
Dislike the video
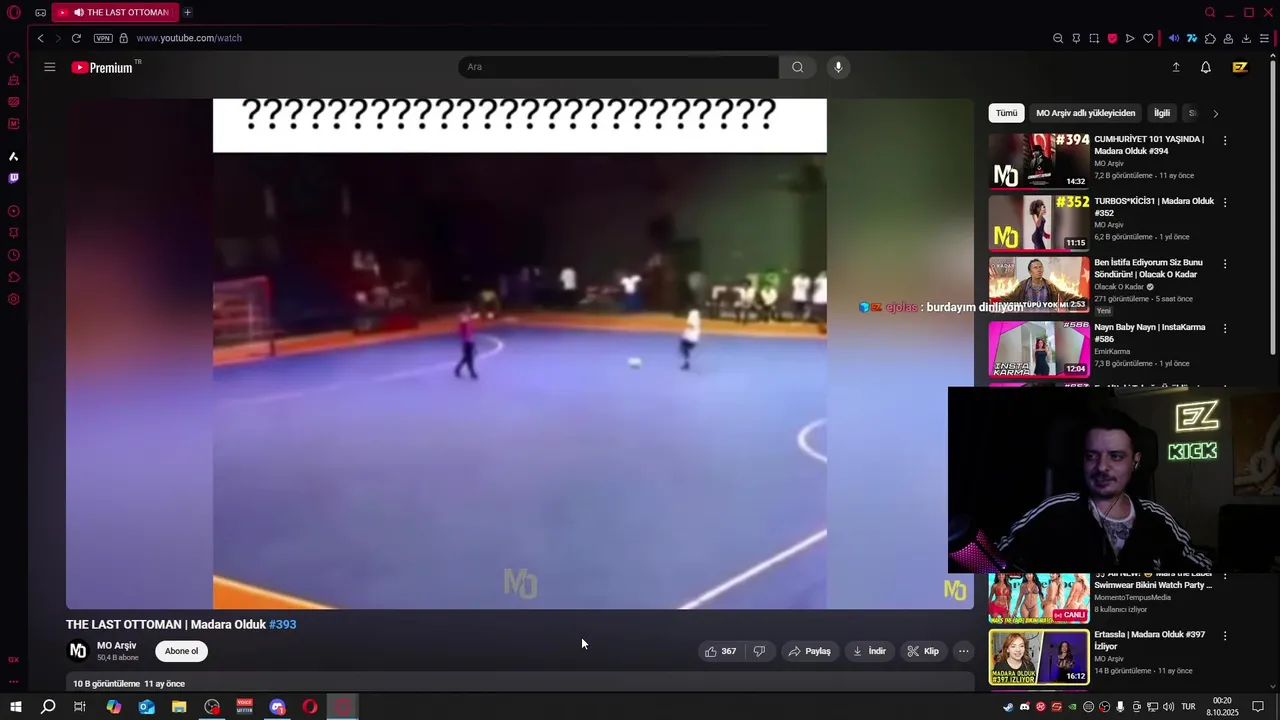click(759, 651)
